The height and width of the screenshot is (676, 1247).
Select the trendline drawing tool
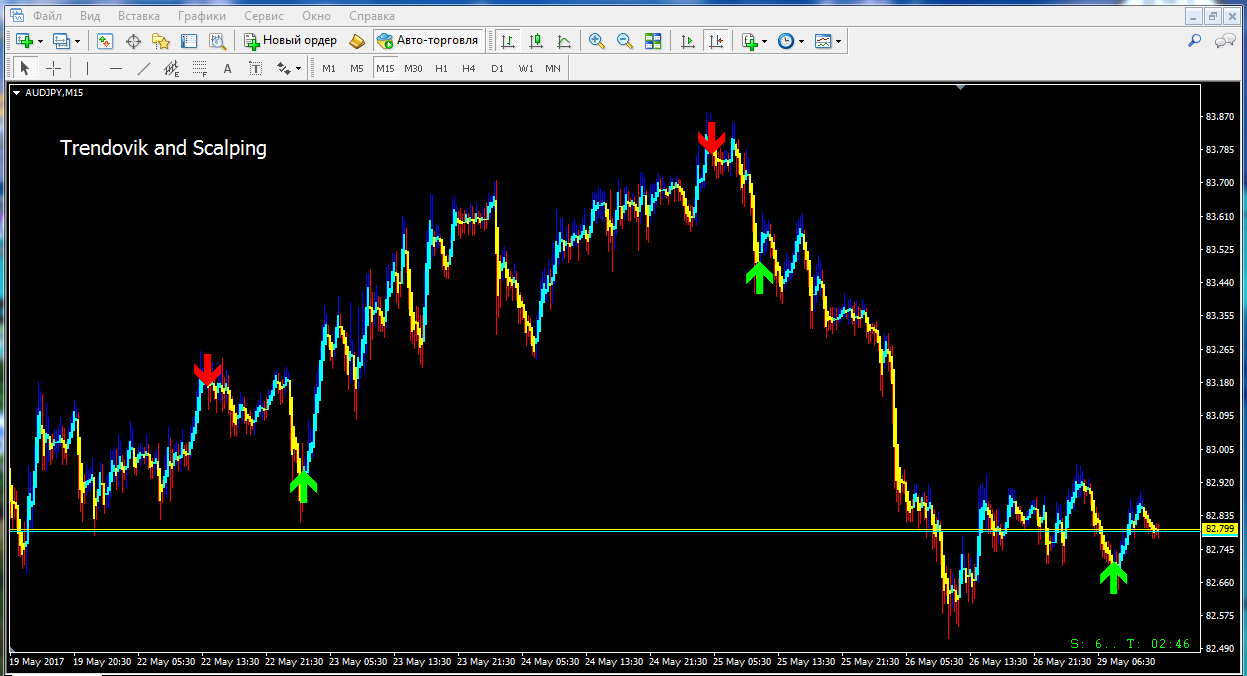(144, 68)
